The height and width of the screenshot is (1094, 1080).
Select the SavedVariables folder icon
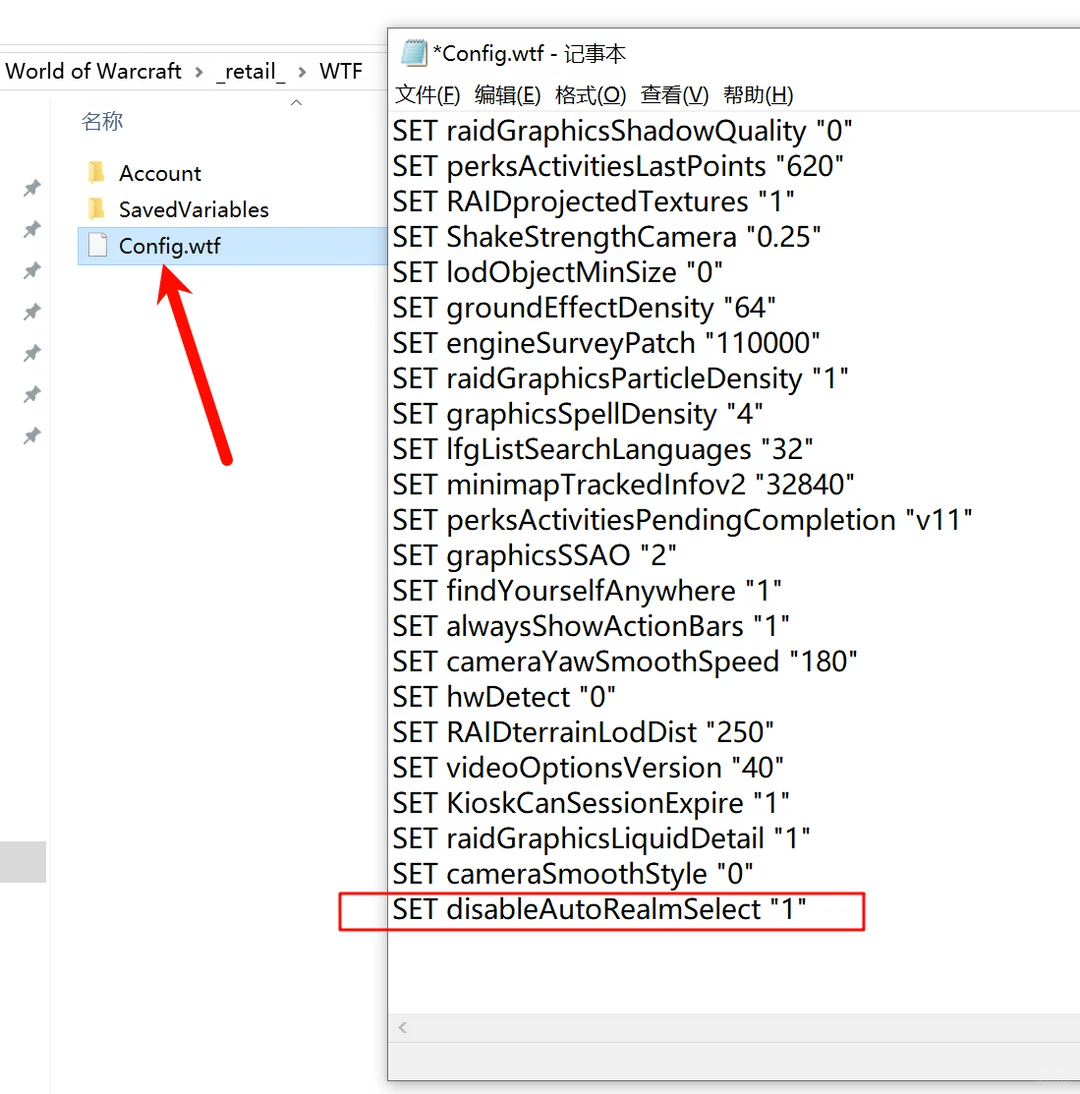click(97, 209)
